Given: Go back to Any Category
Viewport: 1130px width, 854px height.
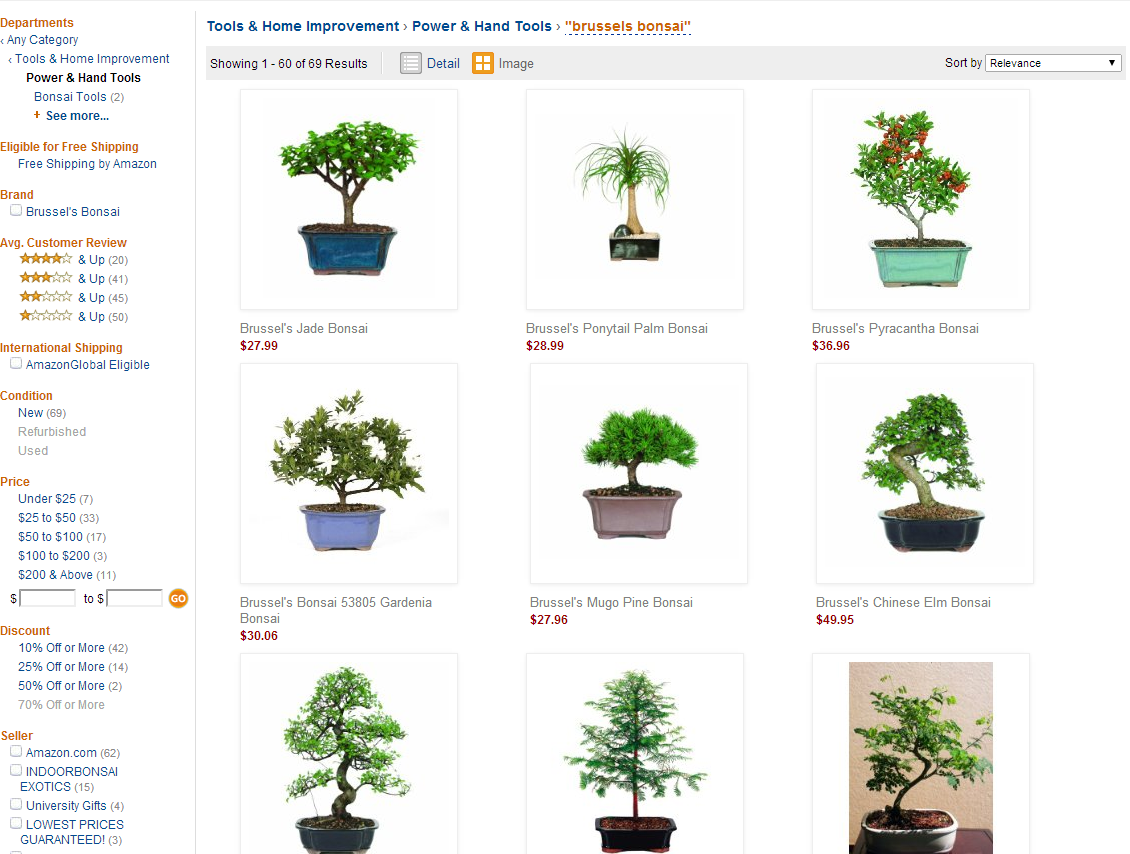Looking at the screenshot, I should tap(43, 40).
